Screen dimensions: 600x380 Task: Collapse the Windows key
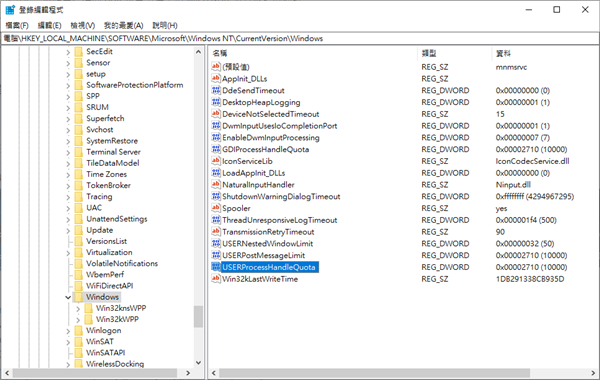click(68, 297)
